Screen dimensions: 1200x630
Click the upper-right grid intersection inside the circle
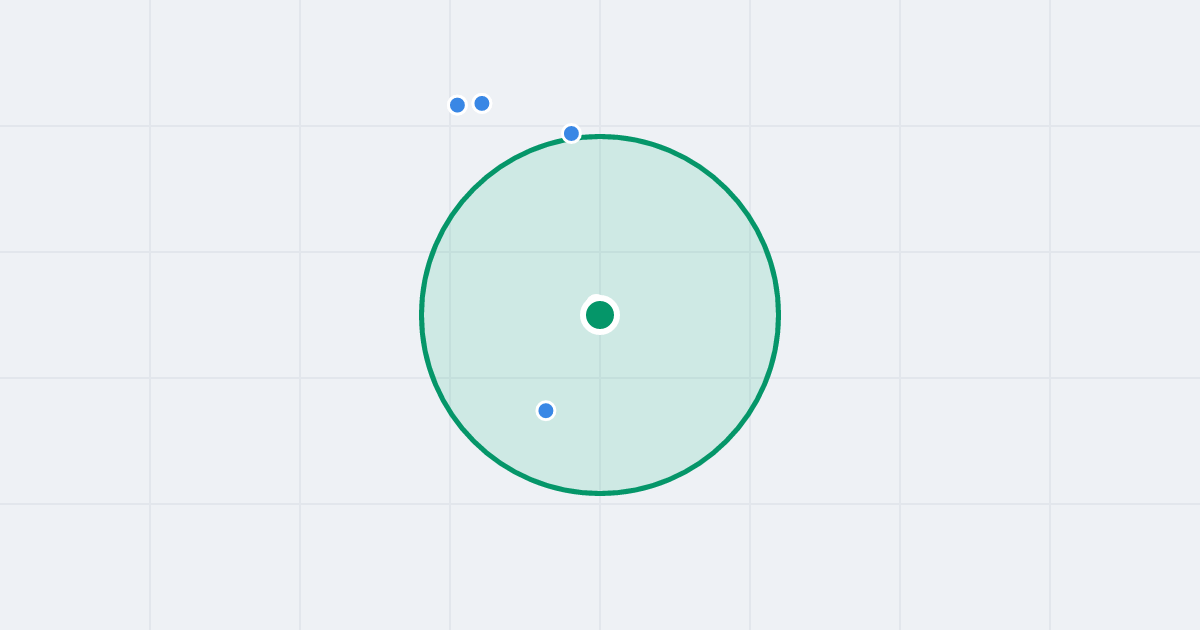coord(750,252)
